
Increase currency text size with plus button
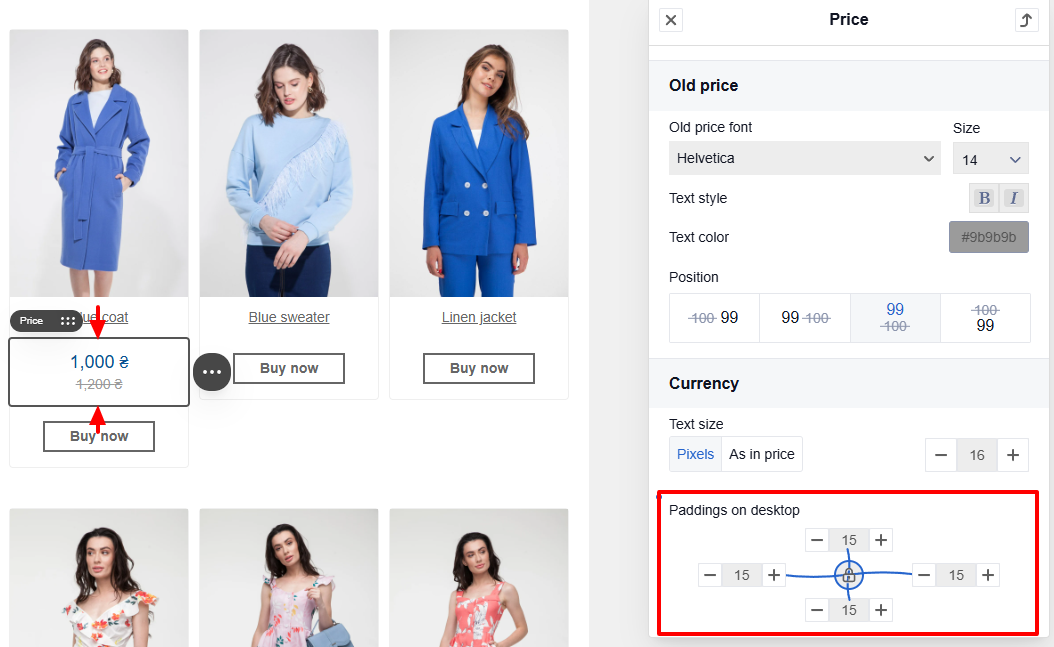click(1013, 455)
